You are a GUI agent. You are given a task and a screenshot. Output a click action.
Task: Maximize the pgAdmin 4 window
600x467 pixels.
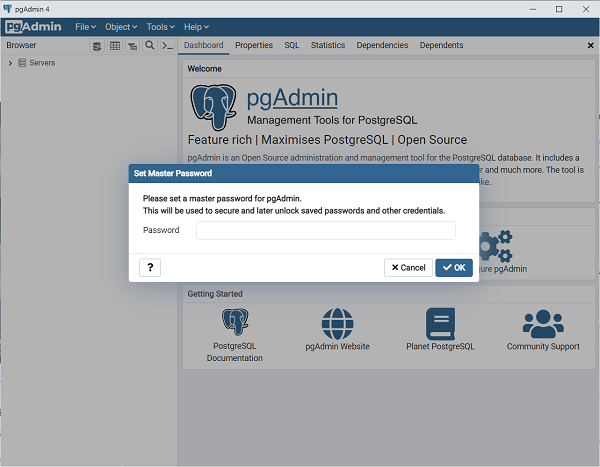559,9
